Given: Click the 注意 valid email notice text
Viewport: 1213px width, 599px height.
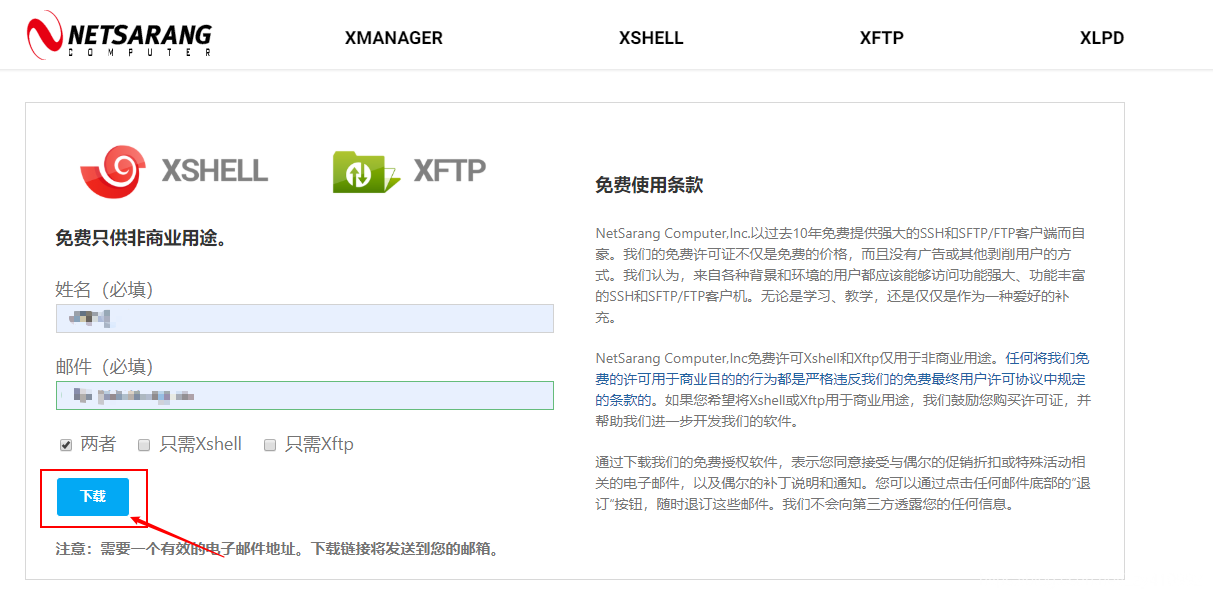Looking at the screenshot, I should (x=277, y=549).
